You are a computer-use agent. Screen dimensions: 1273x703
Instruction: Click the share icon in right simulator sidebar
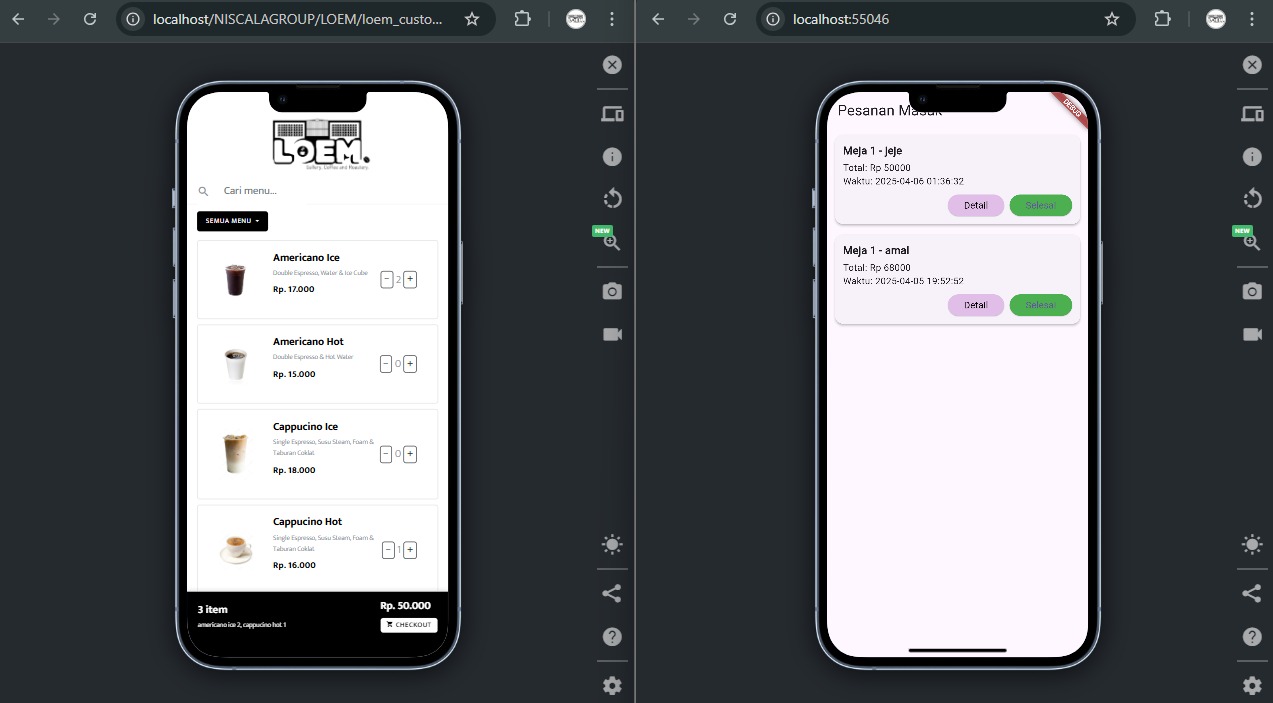1251,593
